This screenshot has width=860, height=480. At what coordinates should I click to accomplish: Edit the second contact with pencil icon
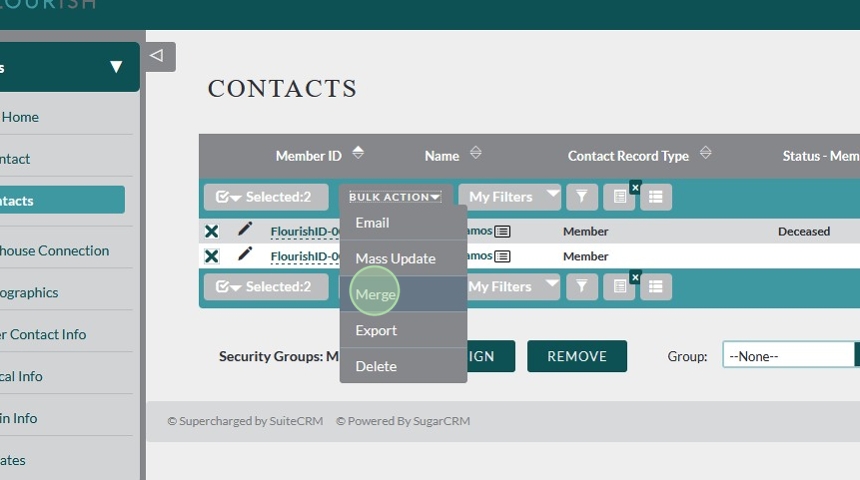[245, 255]
